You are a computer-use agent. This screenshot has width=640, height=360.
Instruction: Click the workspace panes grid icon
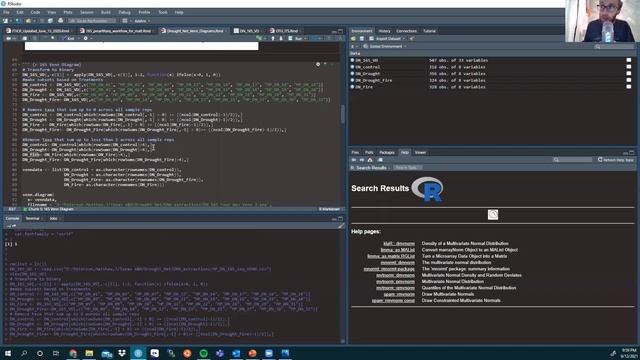[x=125, y=21]
